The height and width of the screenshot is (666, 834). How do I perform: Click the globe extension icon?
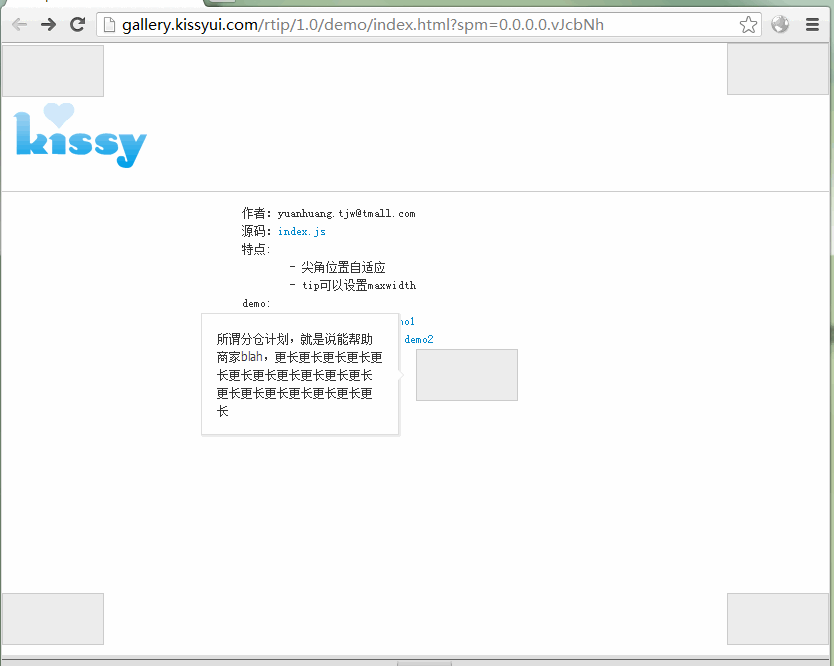tap(780, 25)
